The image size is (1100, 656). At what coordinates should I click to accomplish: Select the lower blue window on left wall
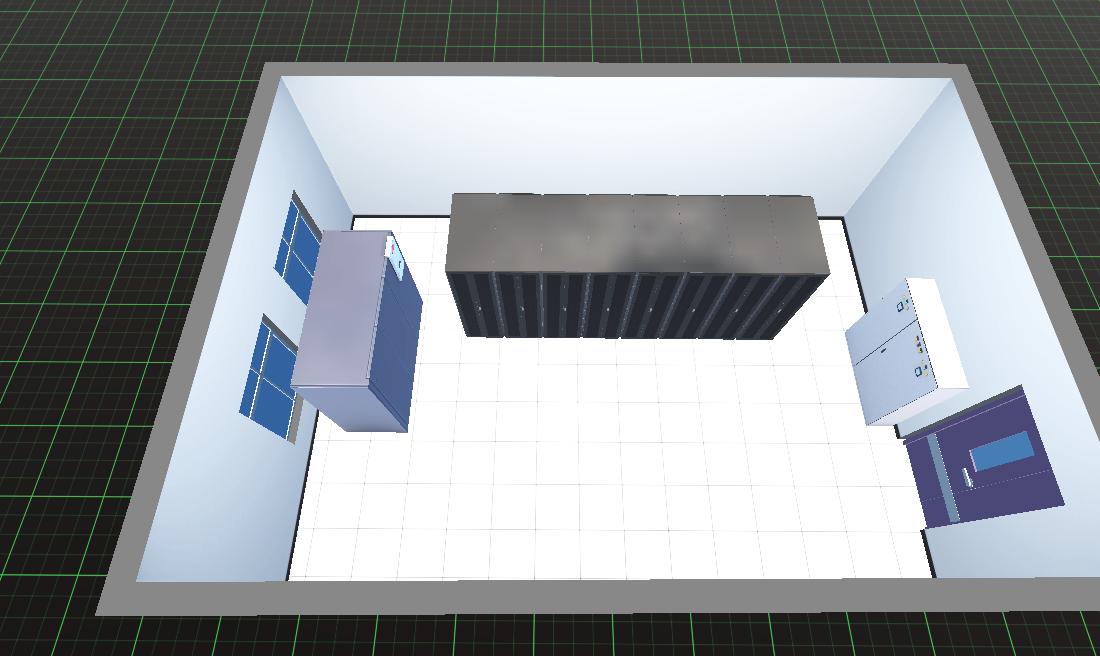coord(266,378)
